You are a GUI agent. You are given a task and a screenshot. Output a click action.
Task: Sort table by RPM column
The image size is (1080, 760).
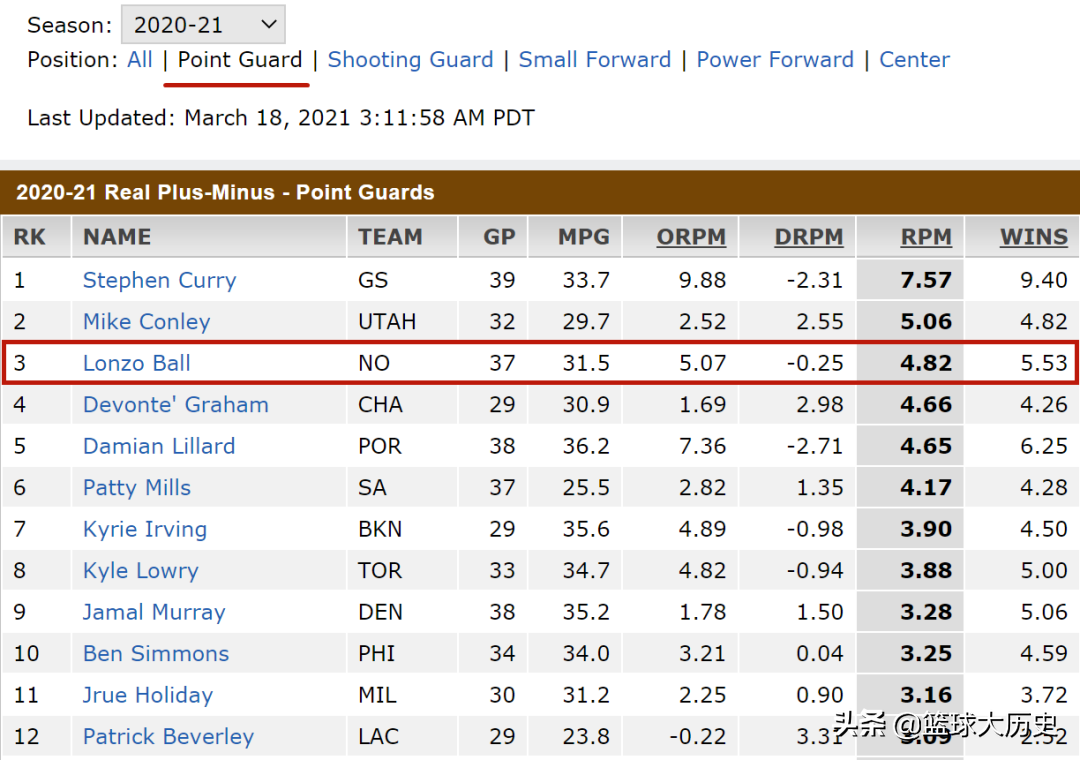coord(926,237)
